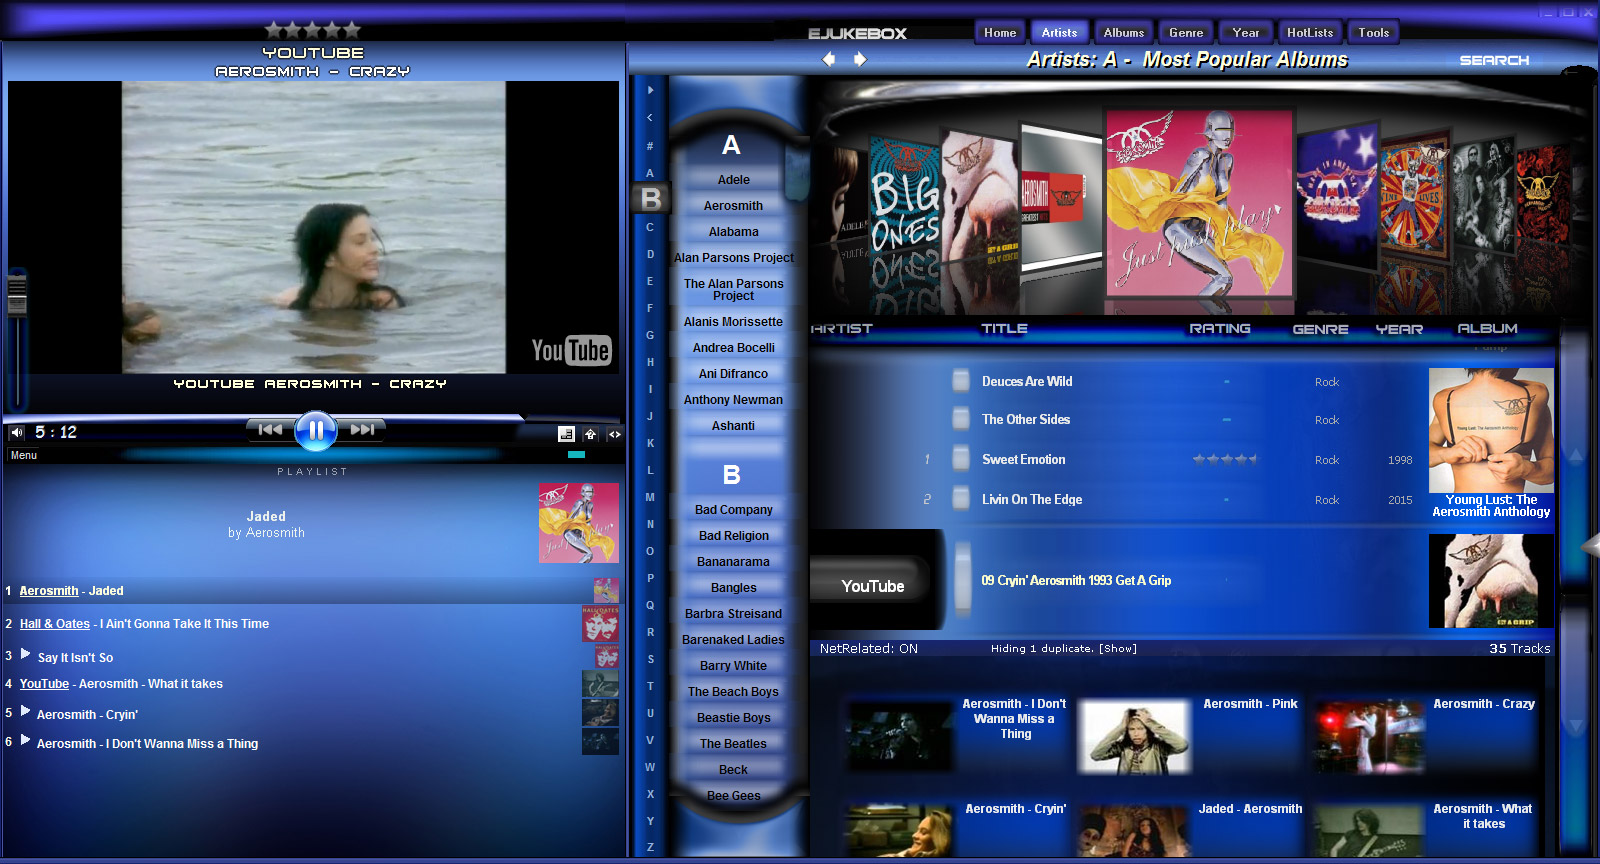This screenshot has height=864, width=1600.
Task: Jump to letter B in the alphabet index
Action: click(x=650, y=199)
